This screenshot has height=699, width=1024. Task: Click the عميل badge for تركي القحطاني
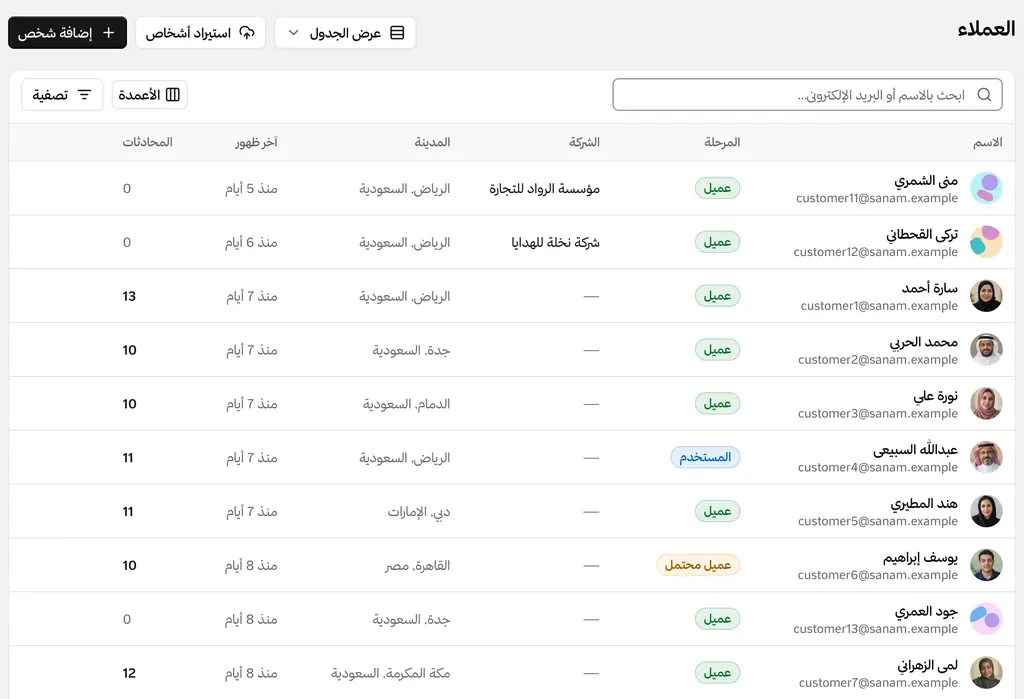tap(717, 242)
